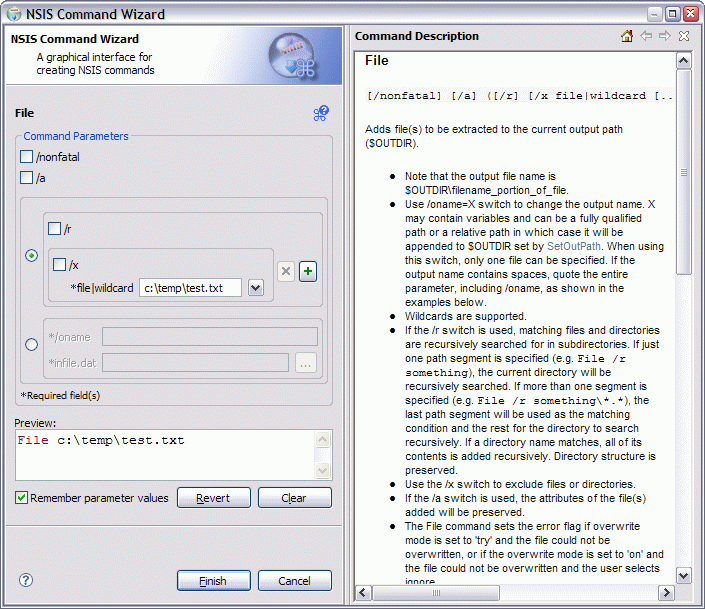The image size is (705, 609).
Task: Click the description vertical scrollbar thumb
Action: point(684,172)
